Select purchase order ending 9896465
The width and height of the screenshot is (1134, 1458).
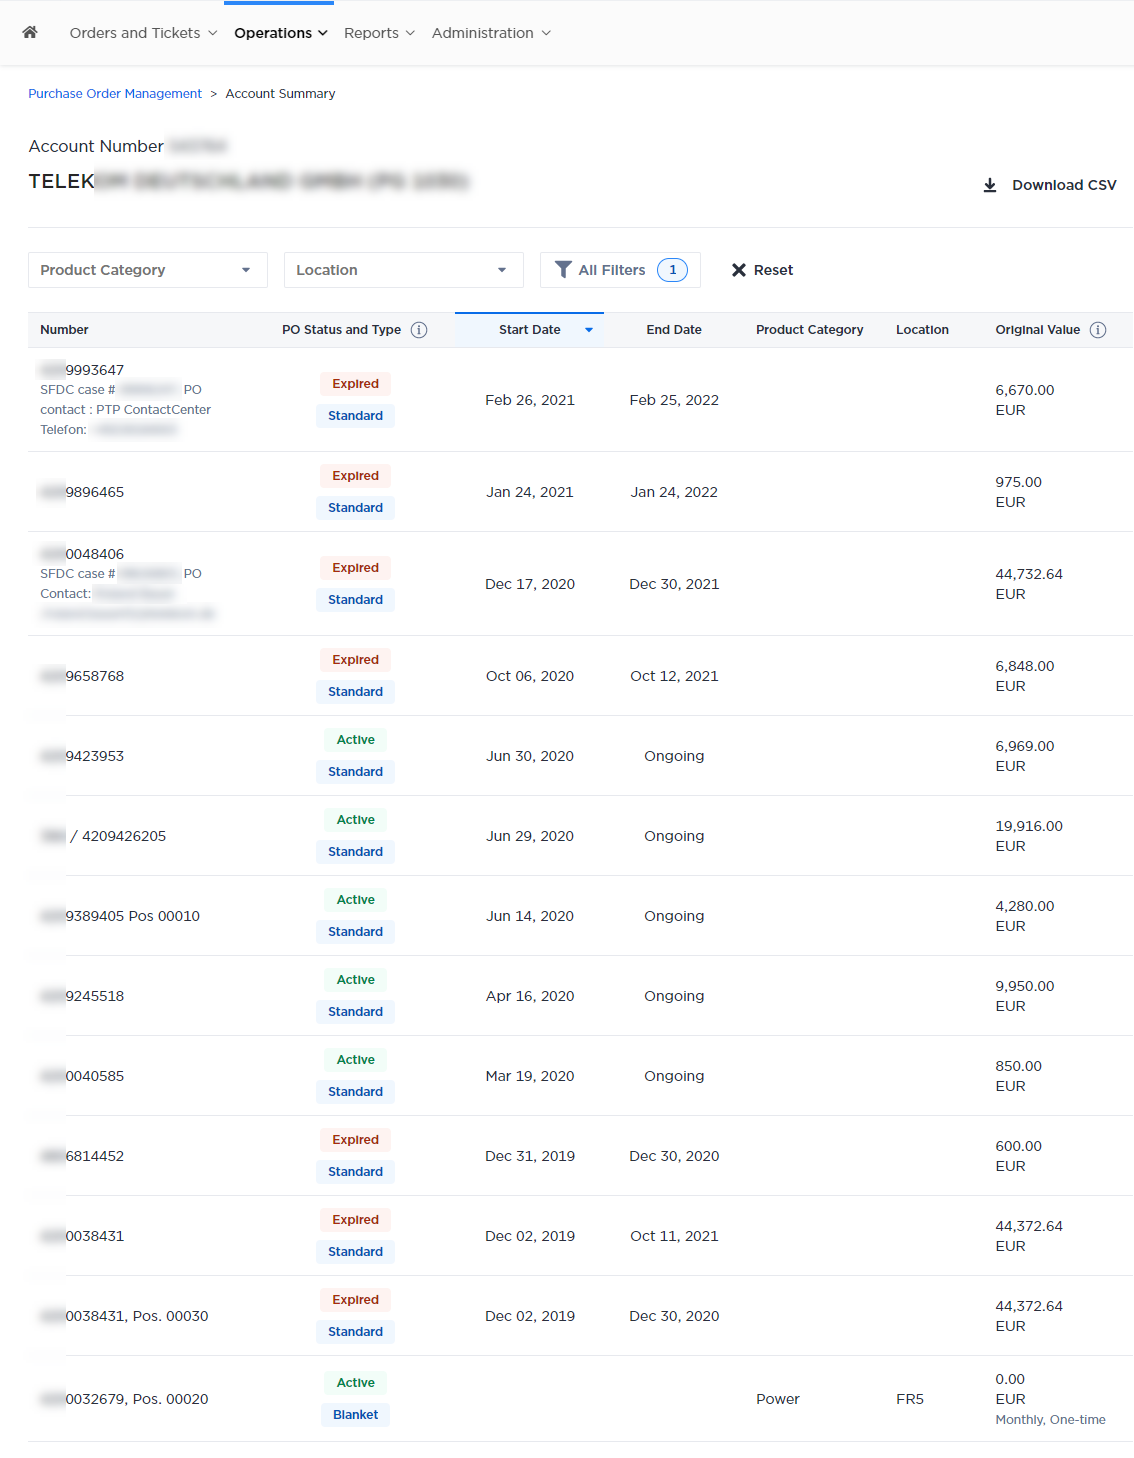(82, 492)
